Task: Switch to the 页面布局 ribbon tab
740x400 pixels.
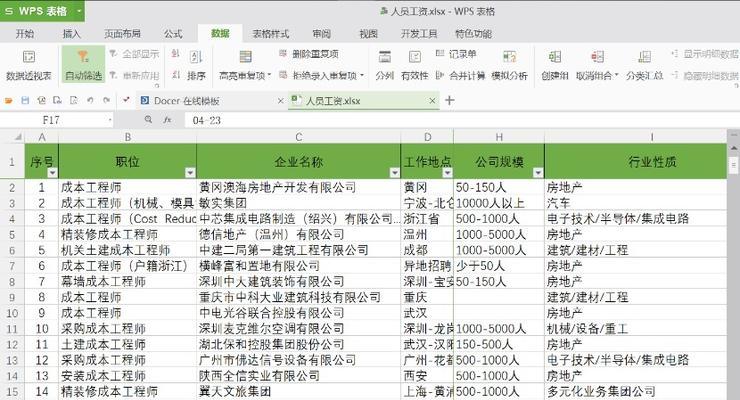Action: click(x=123, y=33)
